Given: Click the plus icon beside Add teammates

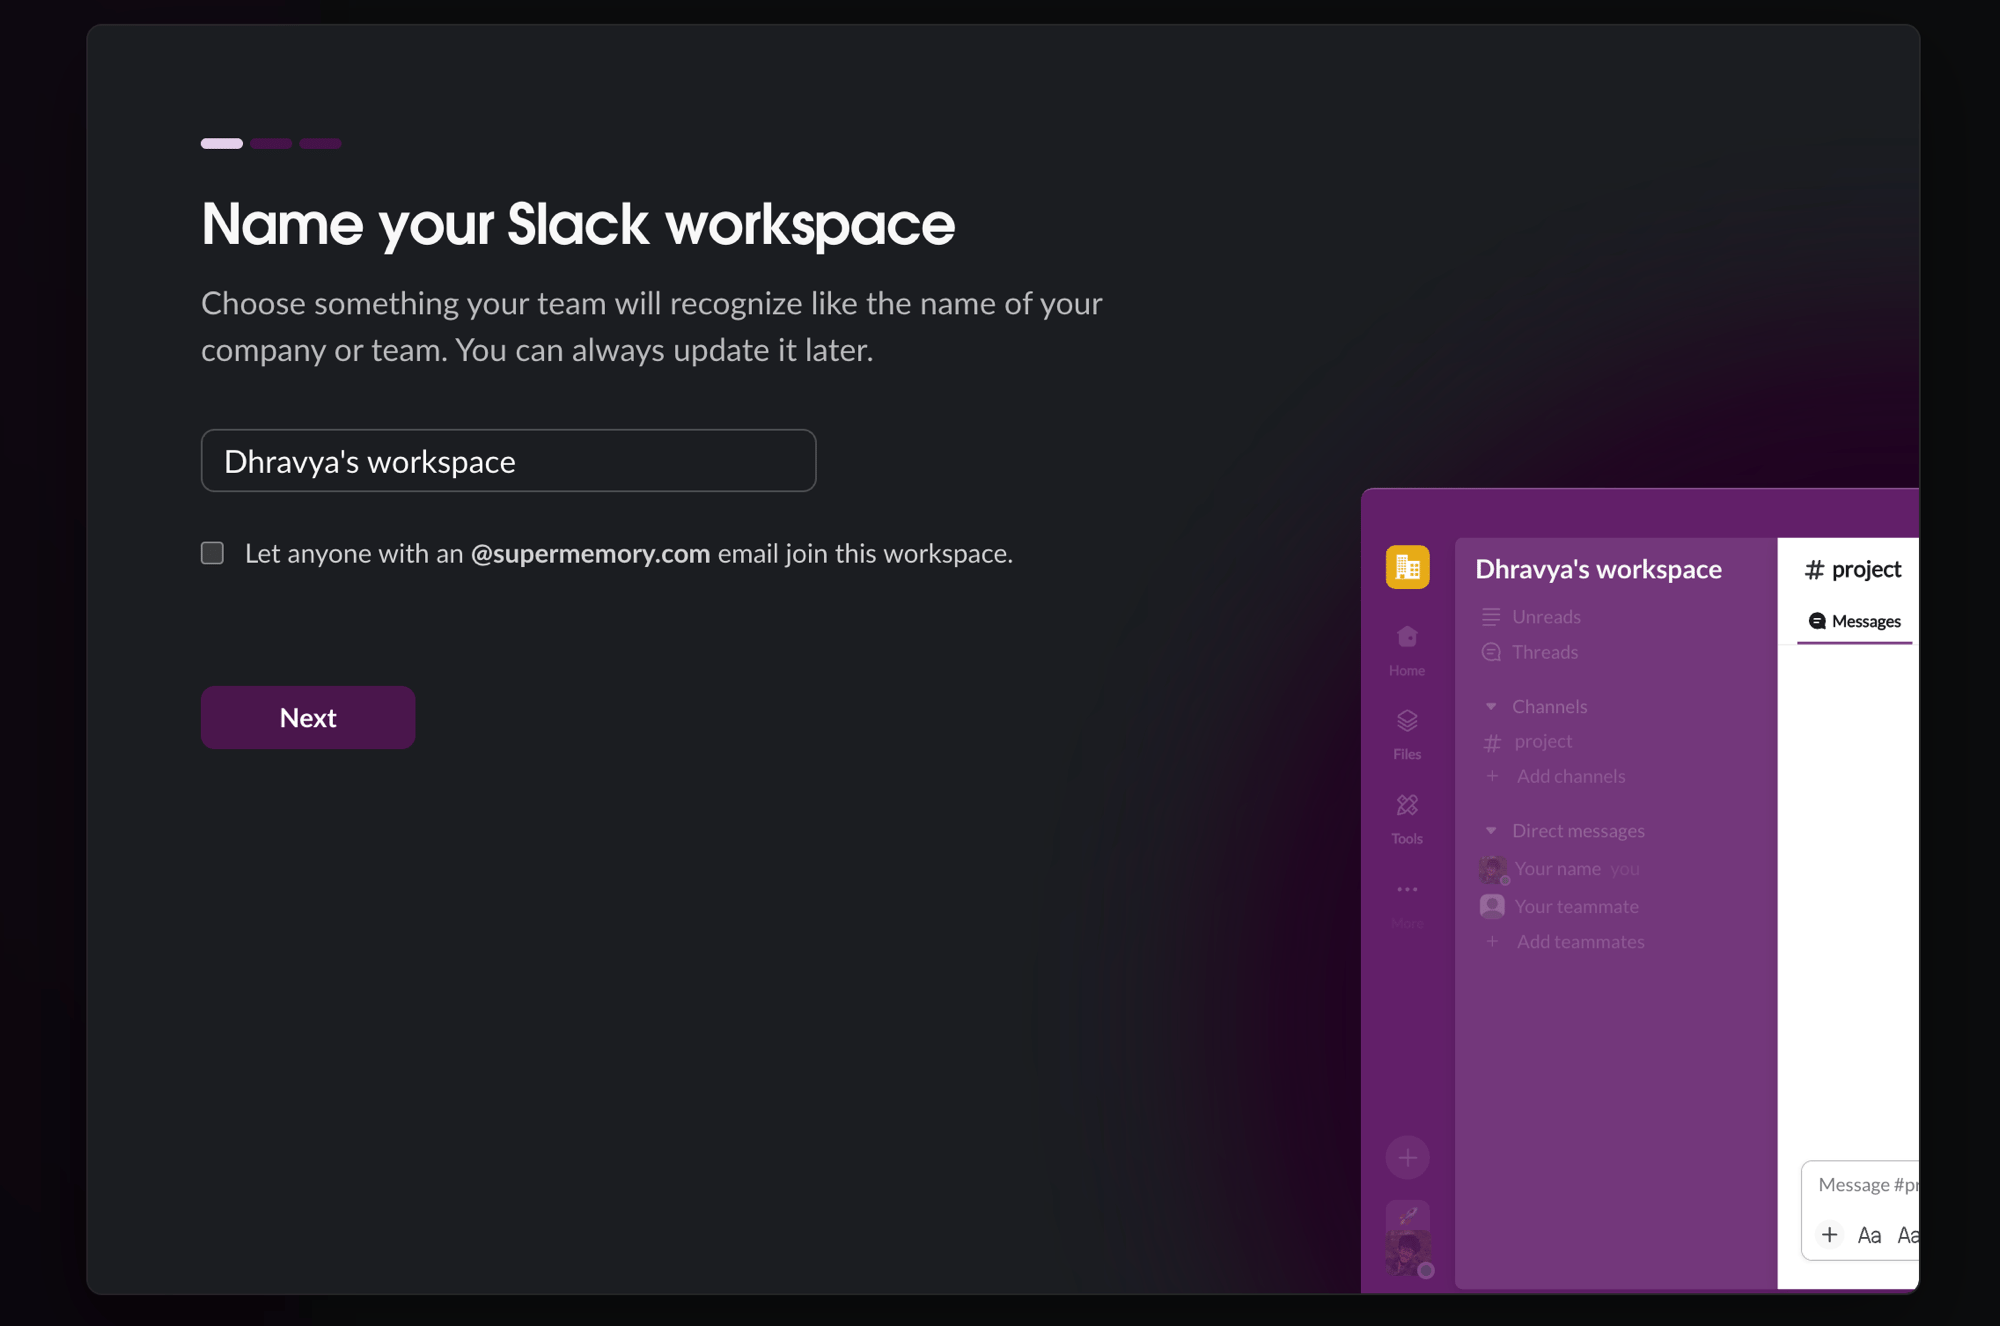Looking at the screenshot, I should click(x=1492, y=941).
